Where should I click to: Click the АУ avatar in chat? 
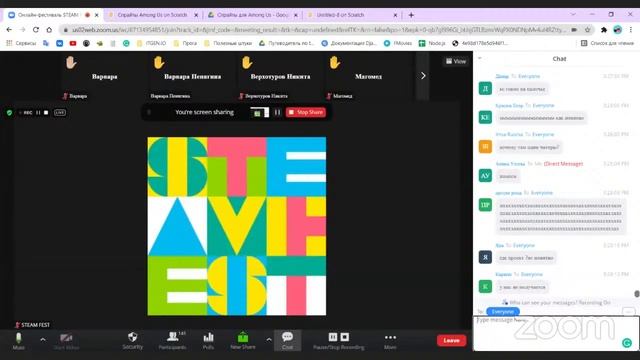[485, 176]
